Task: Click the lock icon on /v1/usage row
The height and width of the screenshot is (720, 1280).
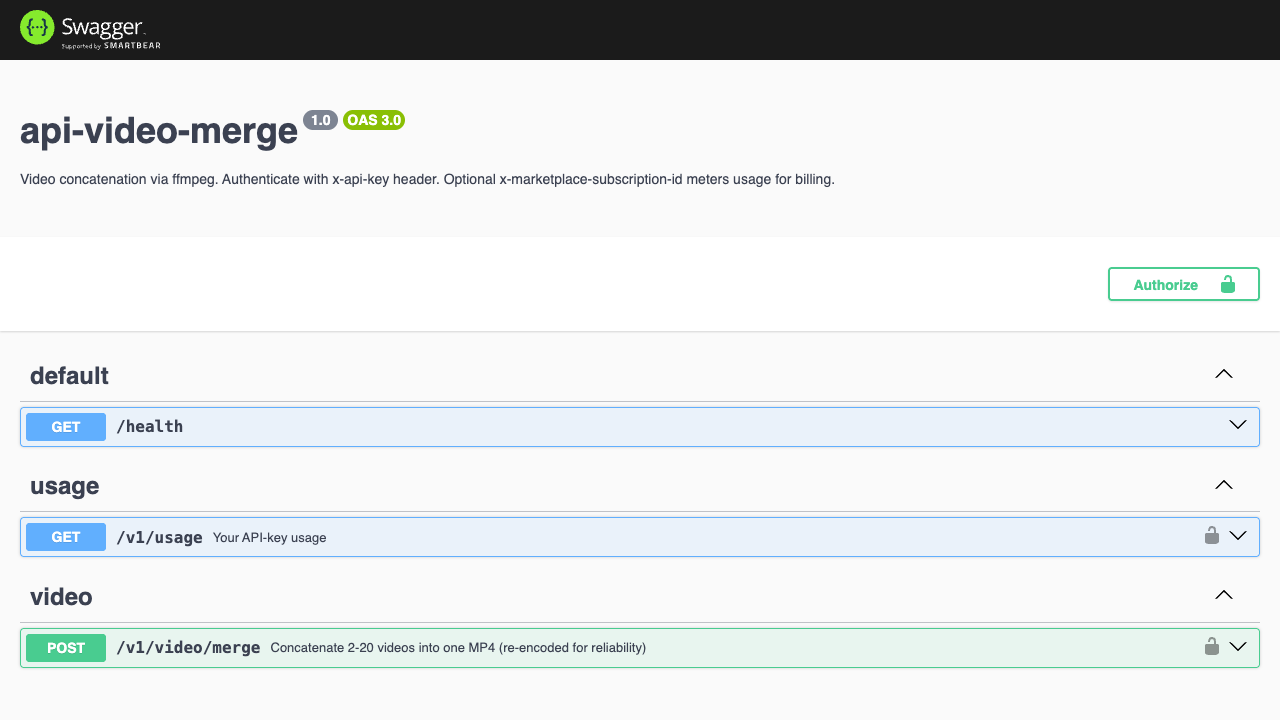Action: pos(1211,535)
